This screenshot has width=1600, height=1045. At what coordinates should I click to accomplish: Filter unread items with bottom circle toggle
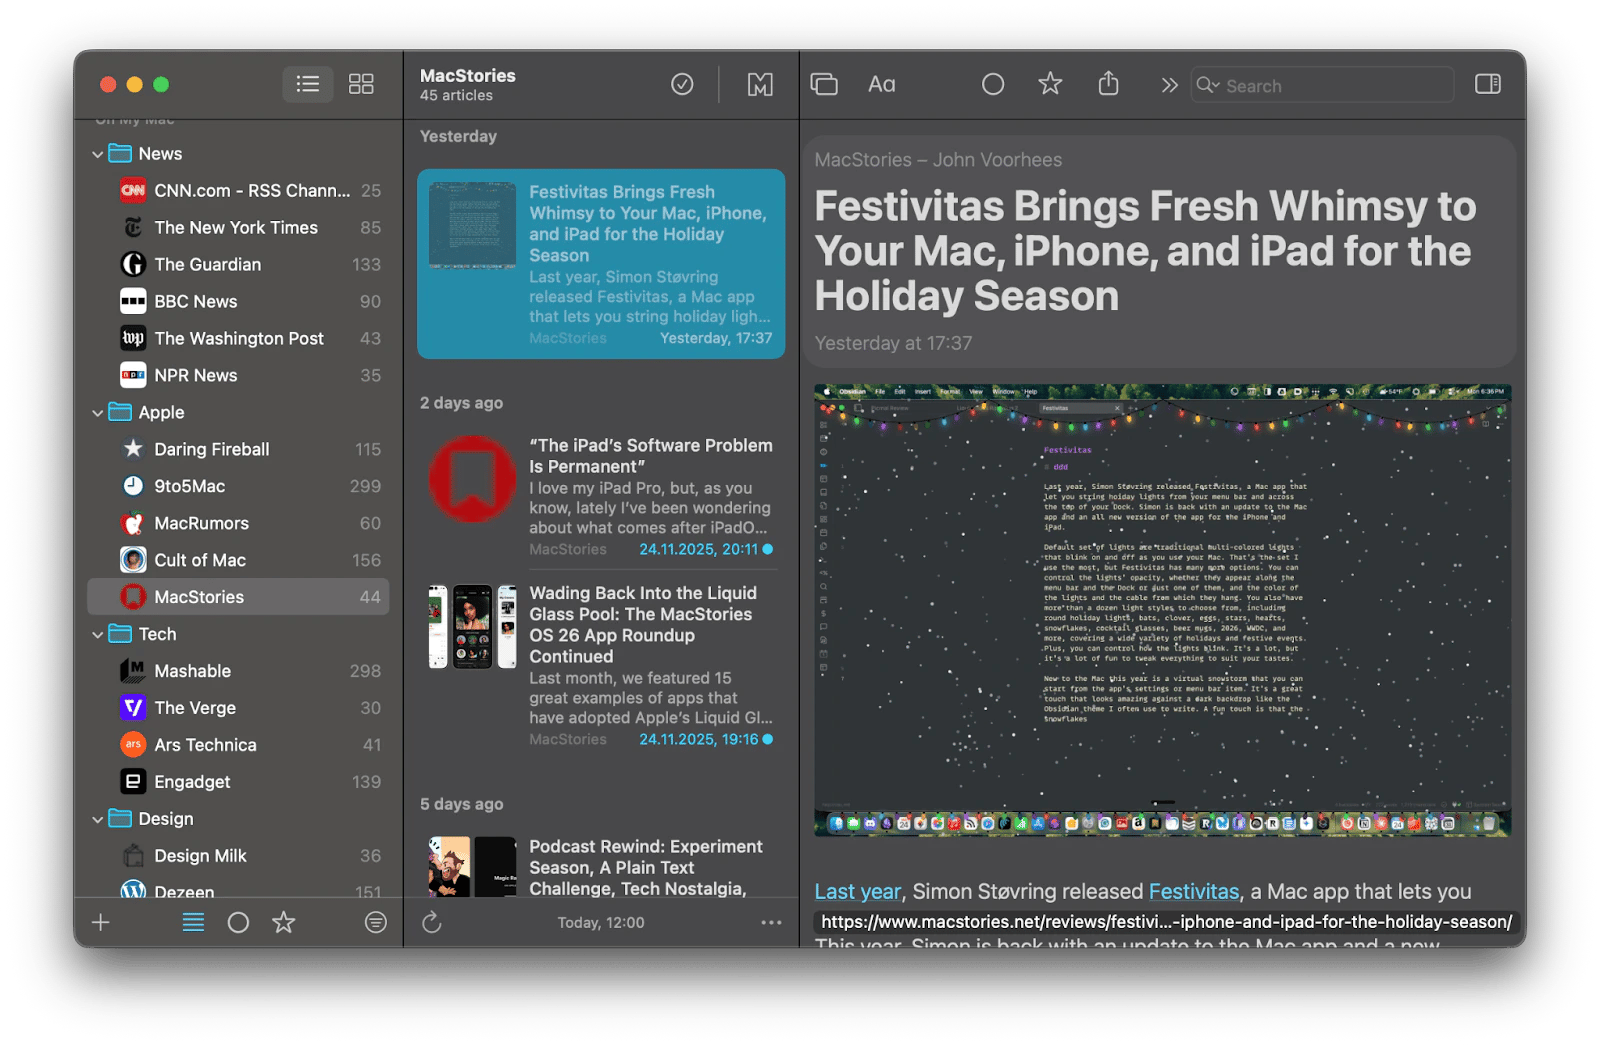238,922
